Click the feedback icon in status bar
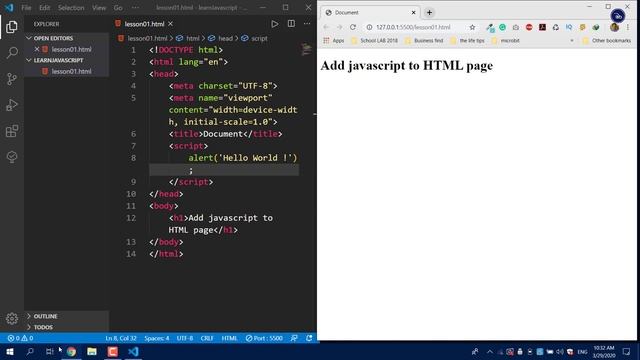Image resolution: width=640 pixels, height=360 pixels. click(x=294, y=338)
